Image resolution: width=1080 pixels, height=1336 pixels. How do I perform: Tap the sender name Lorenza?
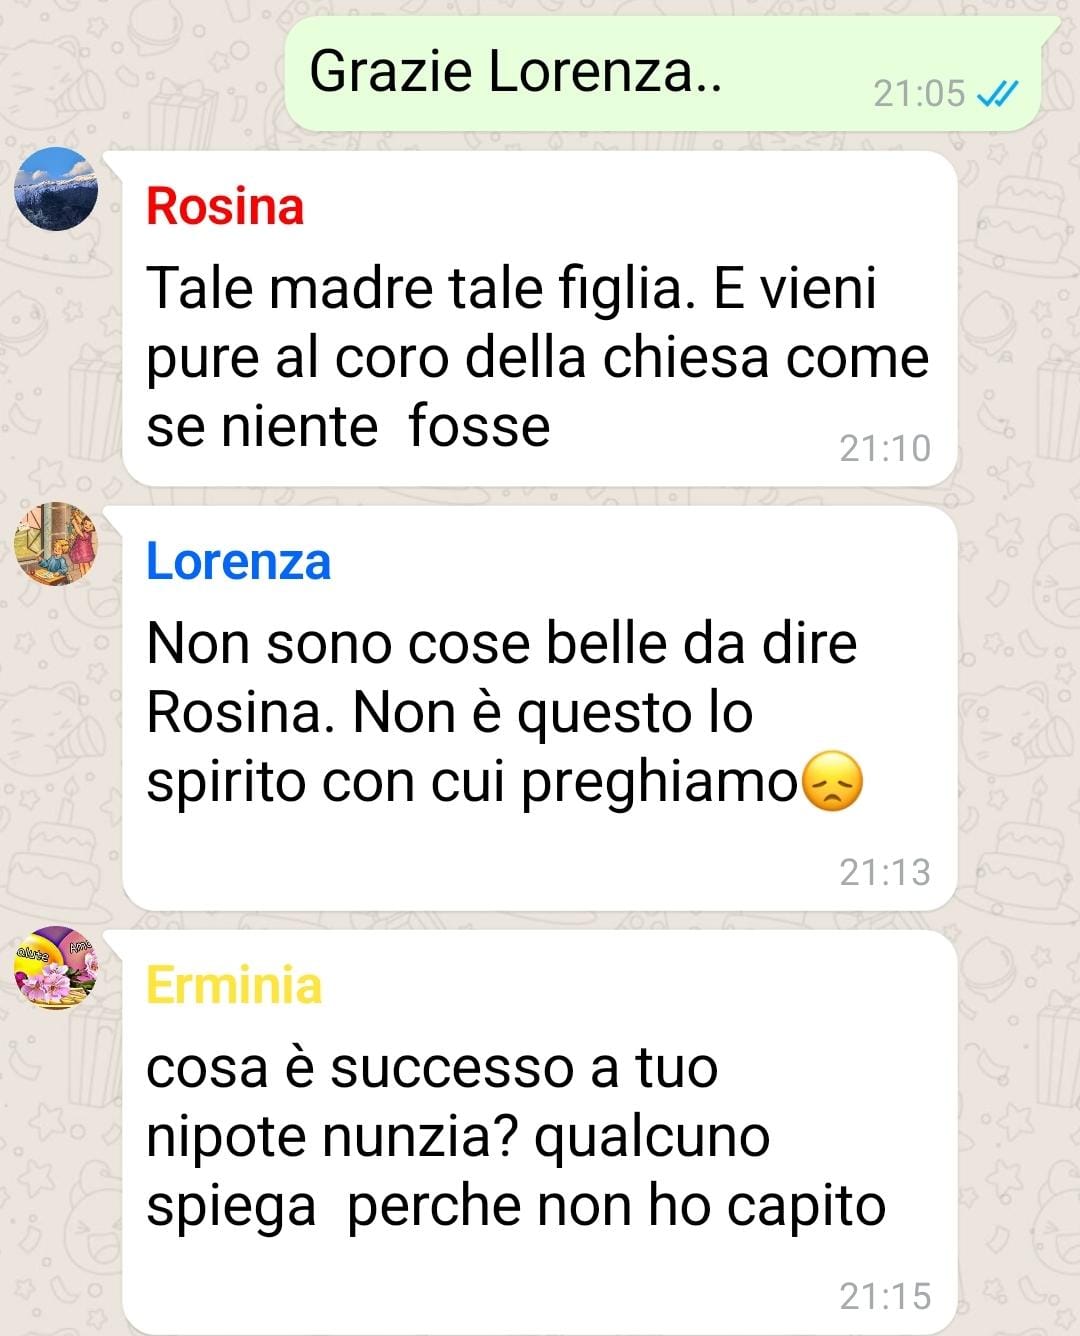[238, 561]
